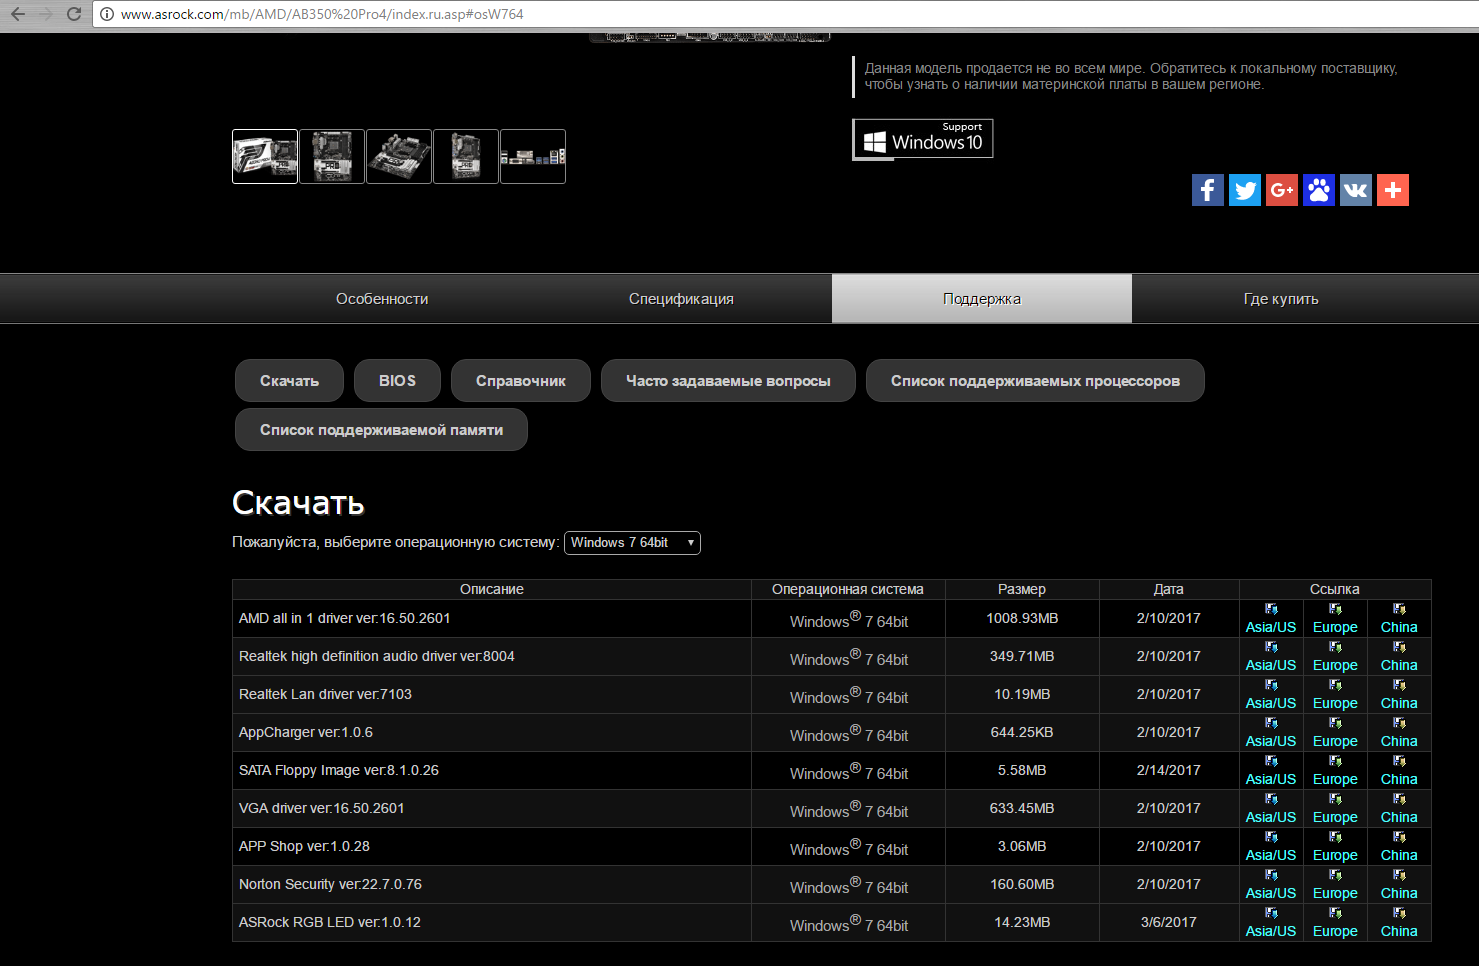Download SATA Floppy Image from Asia/US

coord(1271,770)
